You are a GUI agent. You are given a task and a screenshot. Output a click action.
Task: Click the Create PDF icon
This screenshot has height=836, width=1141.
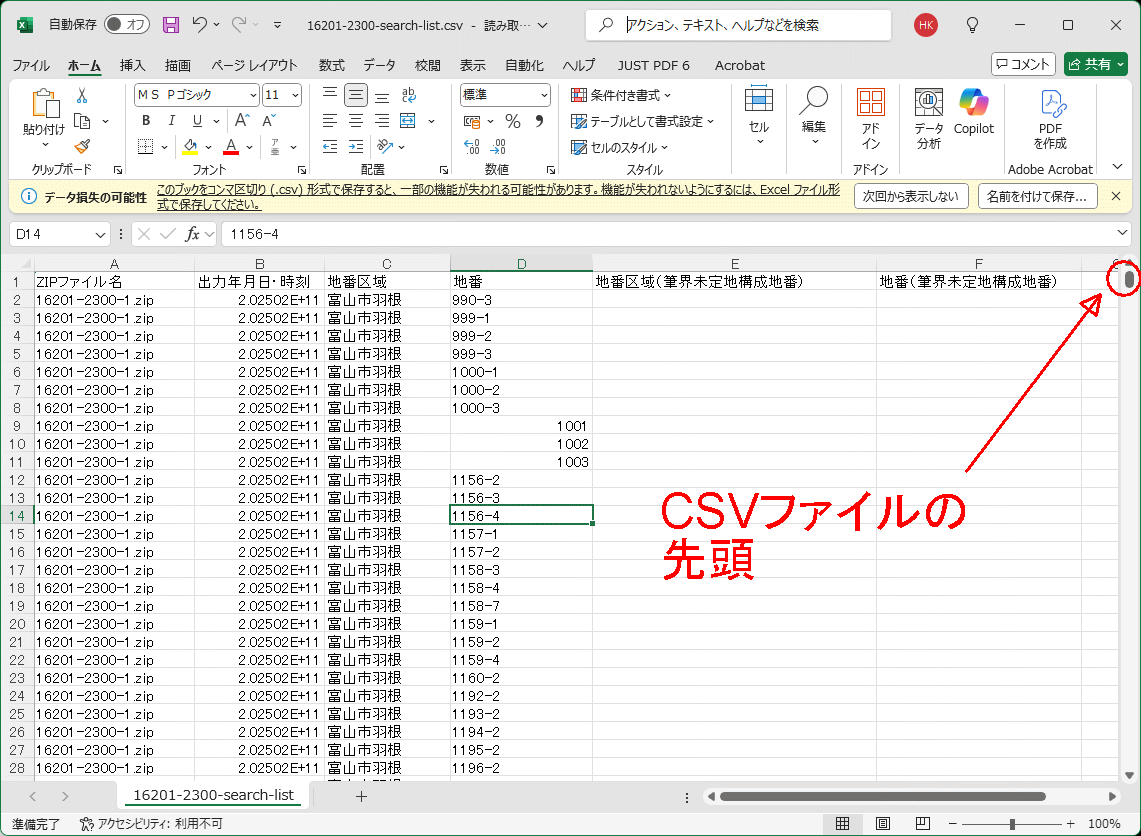click(x=1051, y=118)
